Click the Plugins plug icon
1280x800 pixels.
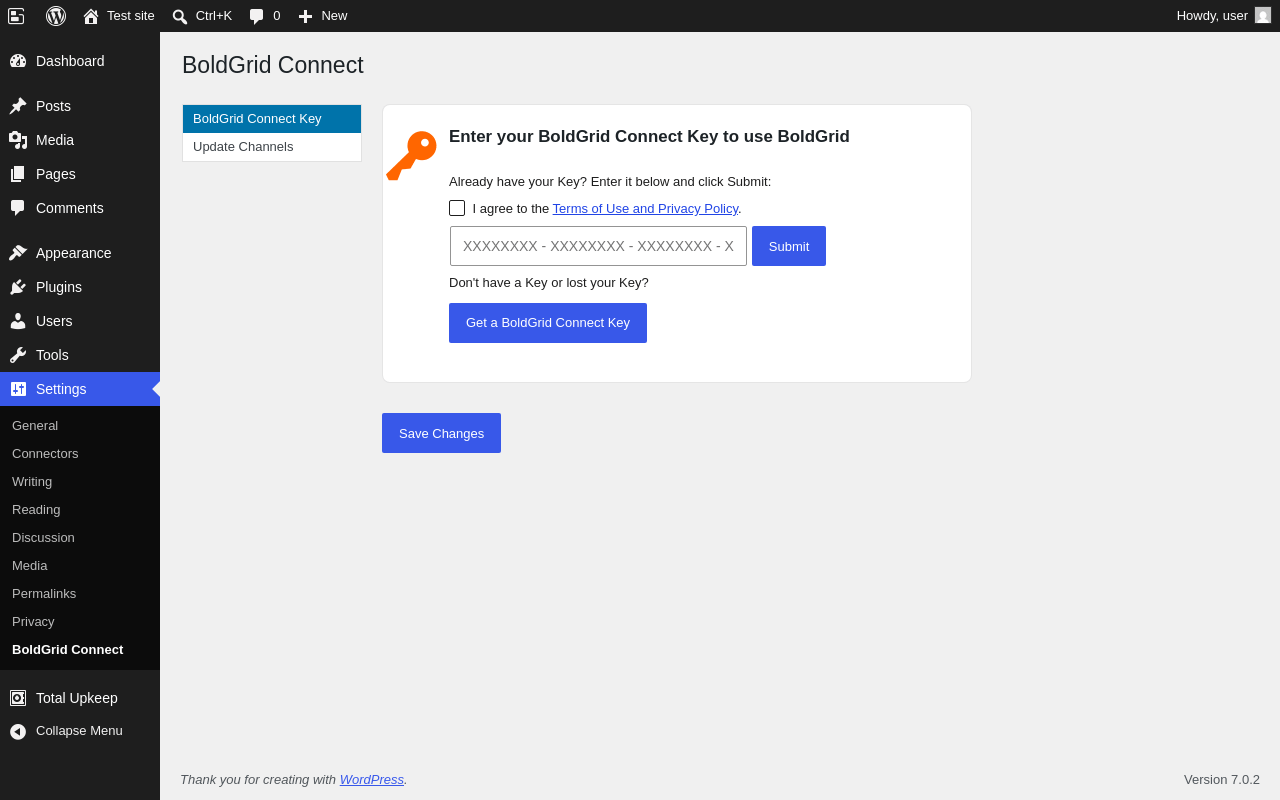tap(18, 287)
